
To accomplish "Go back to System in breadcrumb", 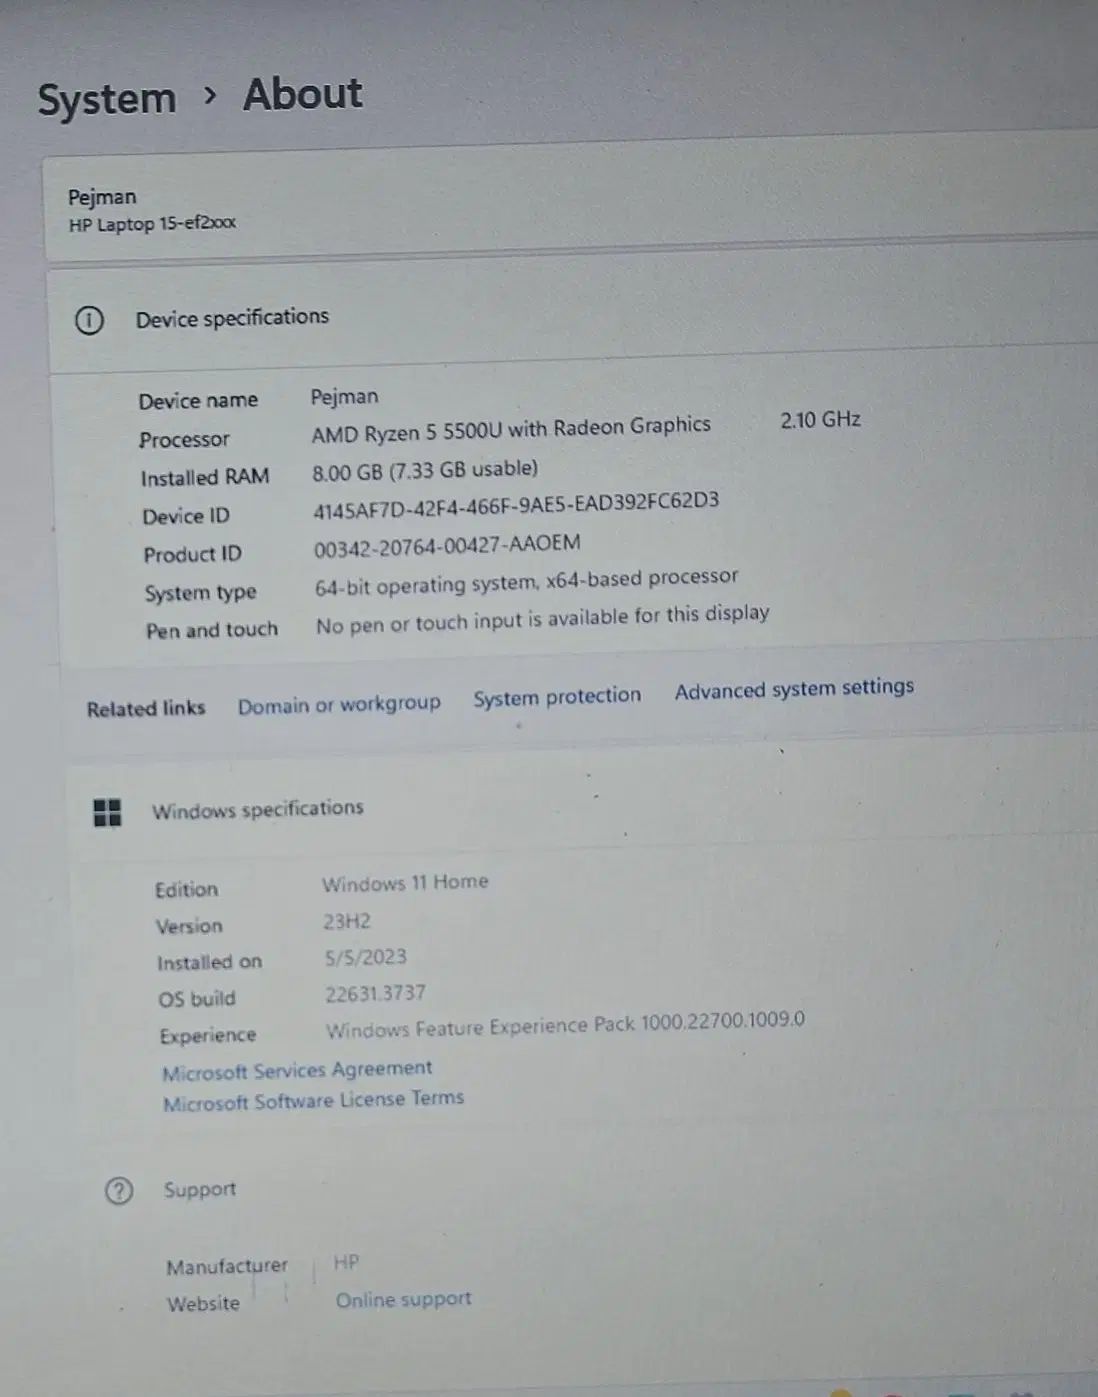I will pos(107,99).
